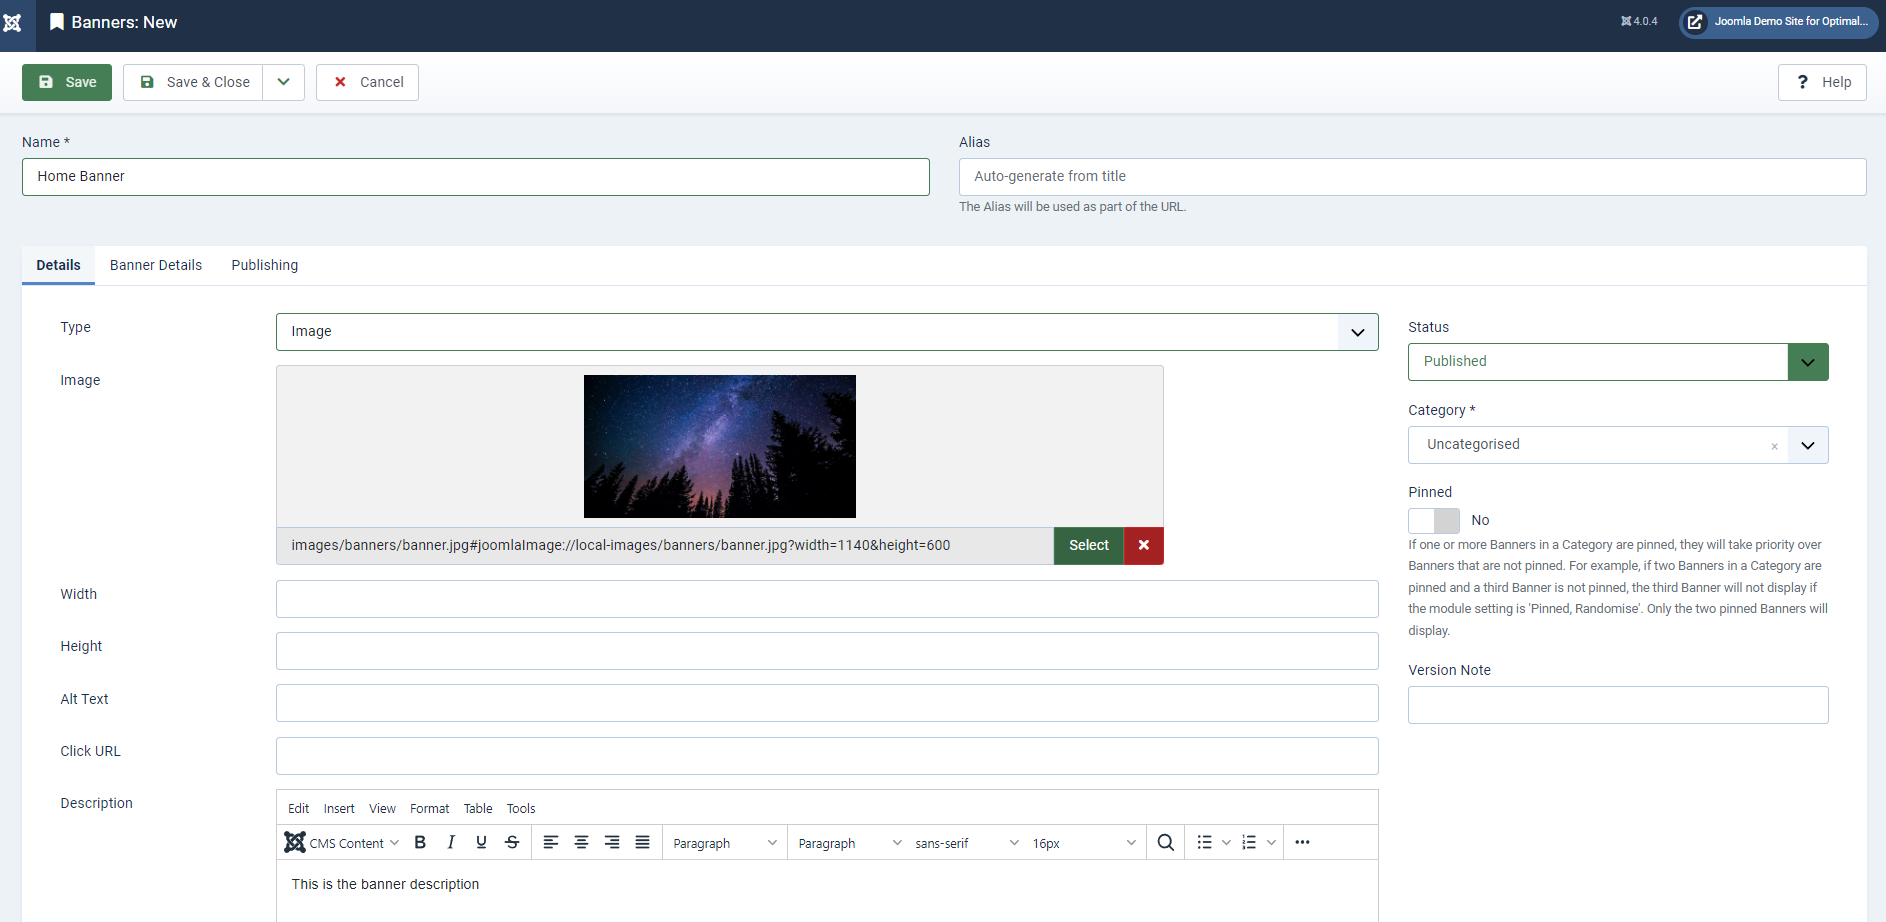Click the image path text field

tap(665, 545)
